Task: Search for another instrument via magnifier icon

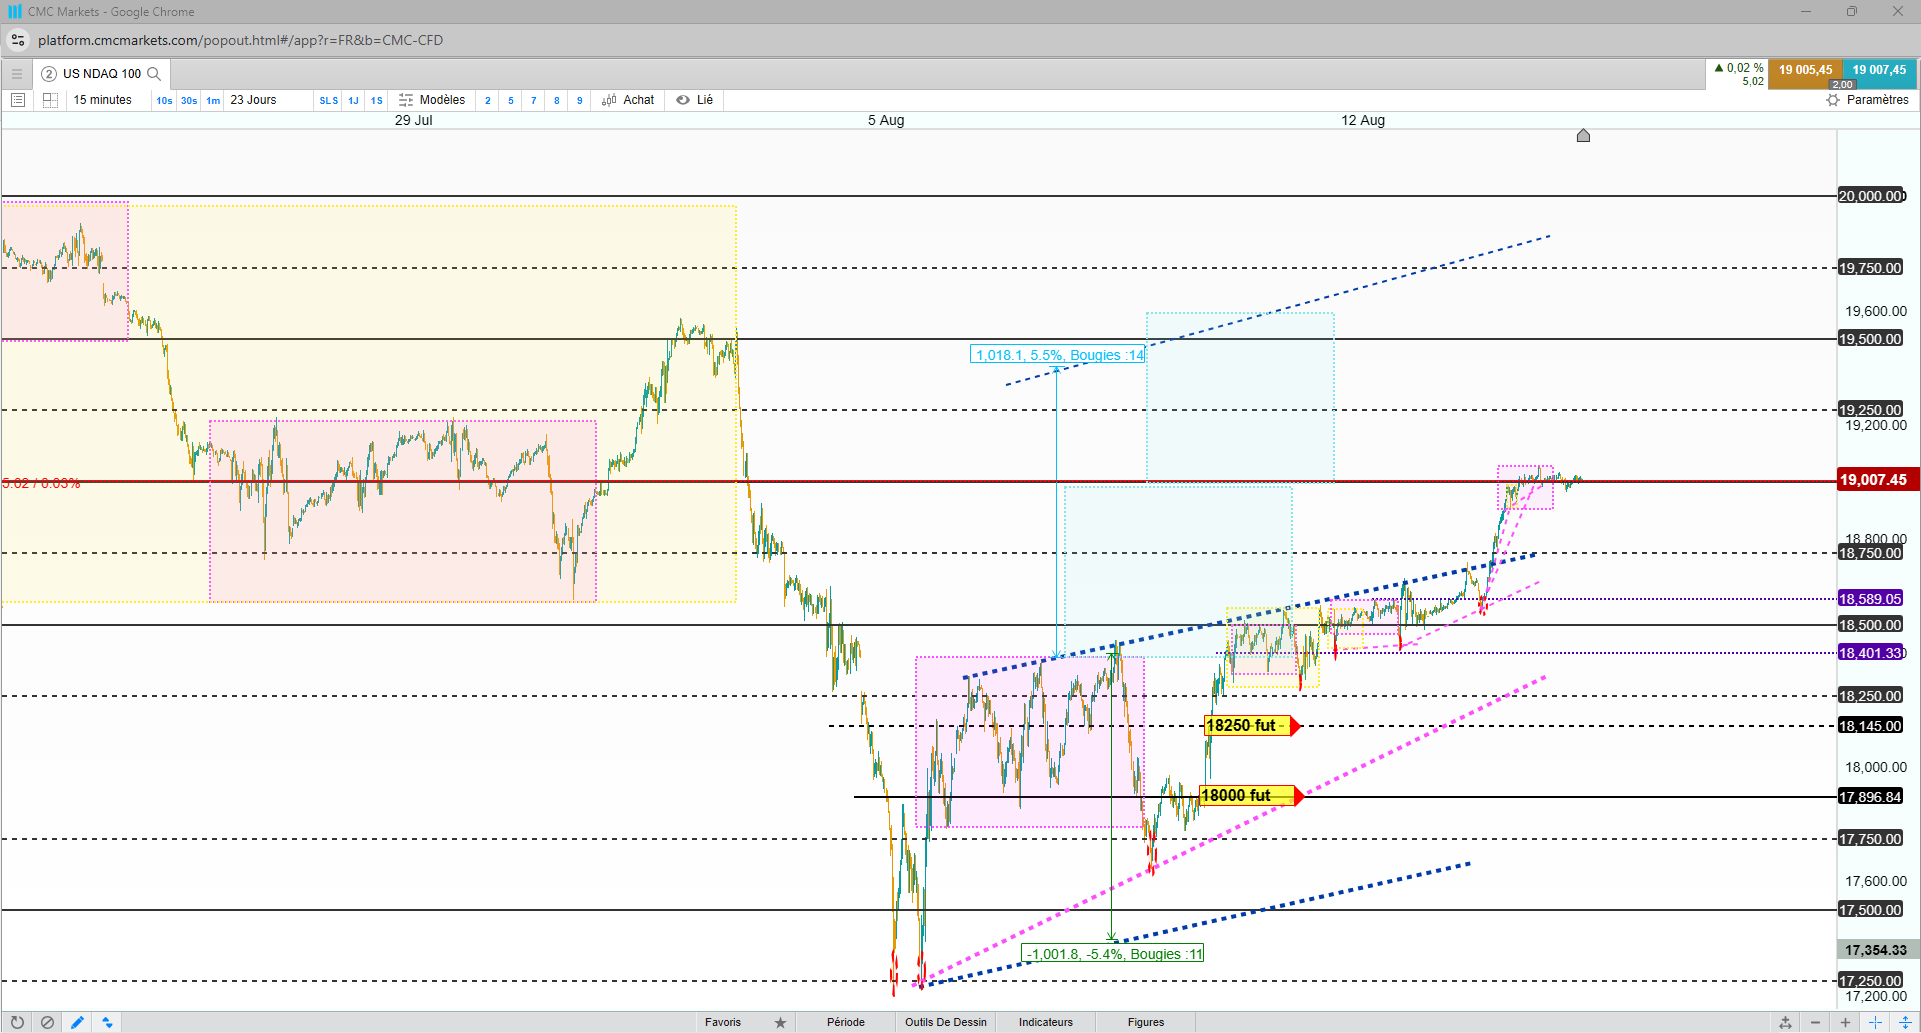Action: [x=154, y=74]
